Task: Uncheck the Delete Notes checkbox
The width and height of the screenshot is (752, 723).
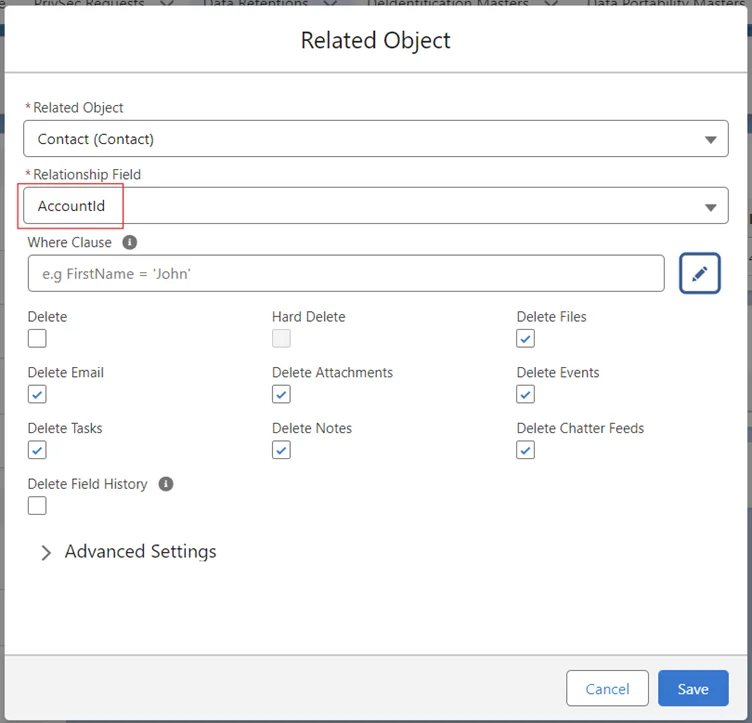Action: point(281,451)
